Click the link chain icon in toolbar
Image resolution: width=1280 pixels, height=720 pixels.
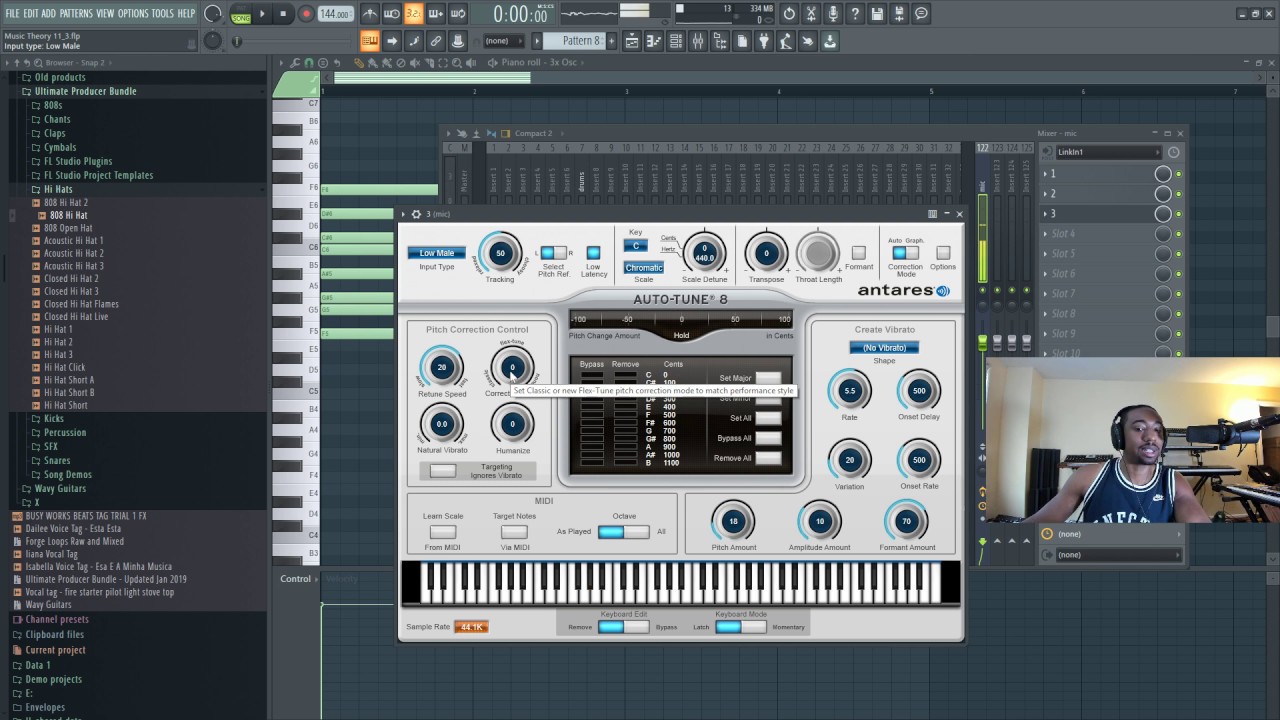point(436,41)
